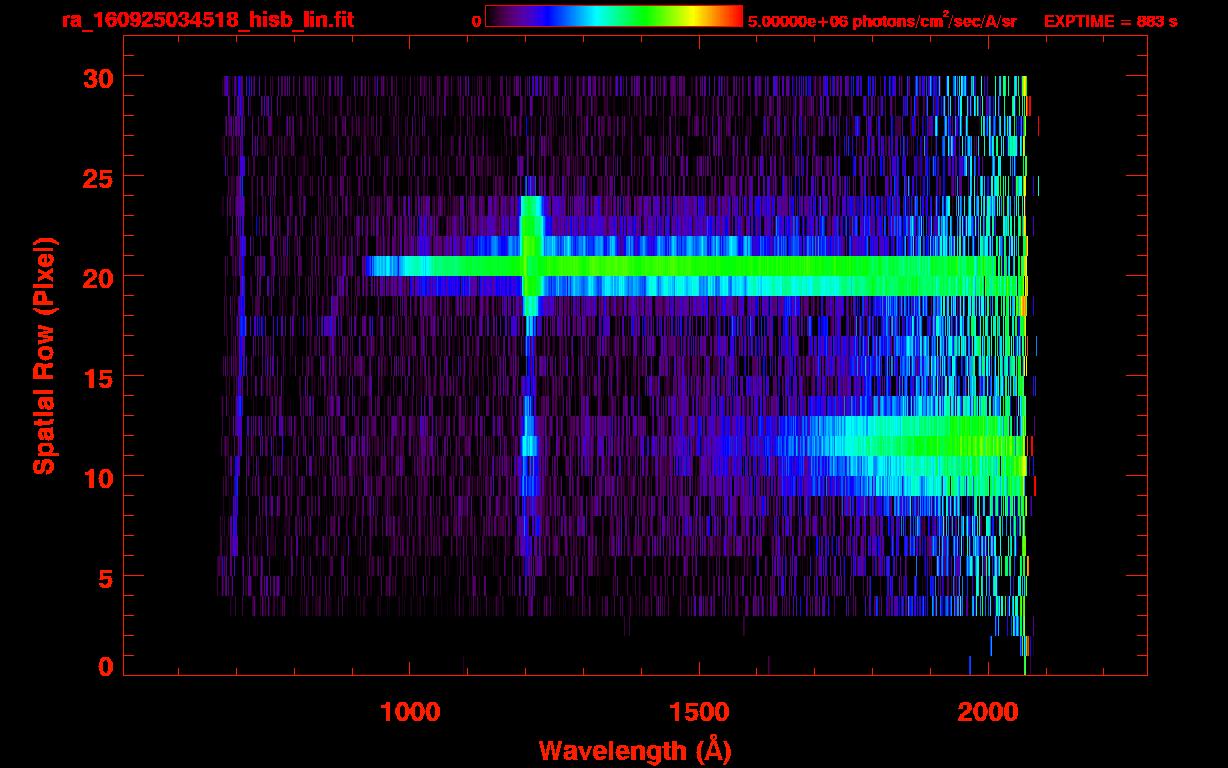
Task: Click the Spatial Row (Pixel) axis title
Action: (x=43, y=355)
